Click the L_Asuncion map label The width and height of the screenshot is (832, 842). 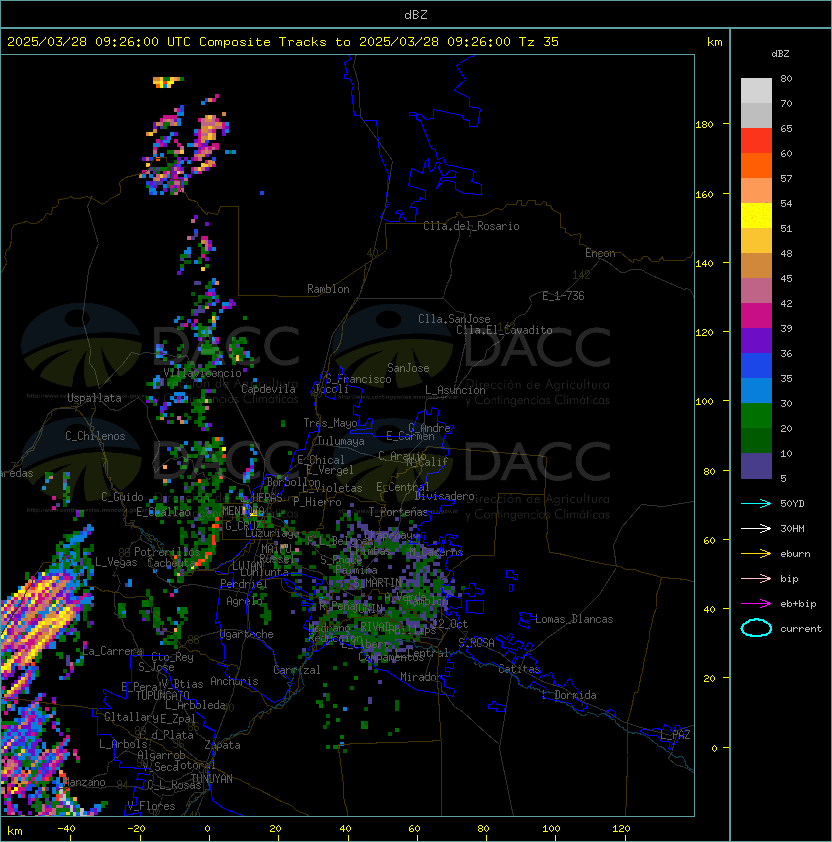pos(455,390)
